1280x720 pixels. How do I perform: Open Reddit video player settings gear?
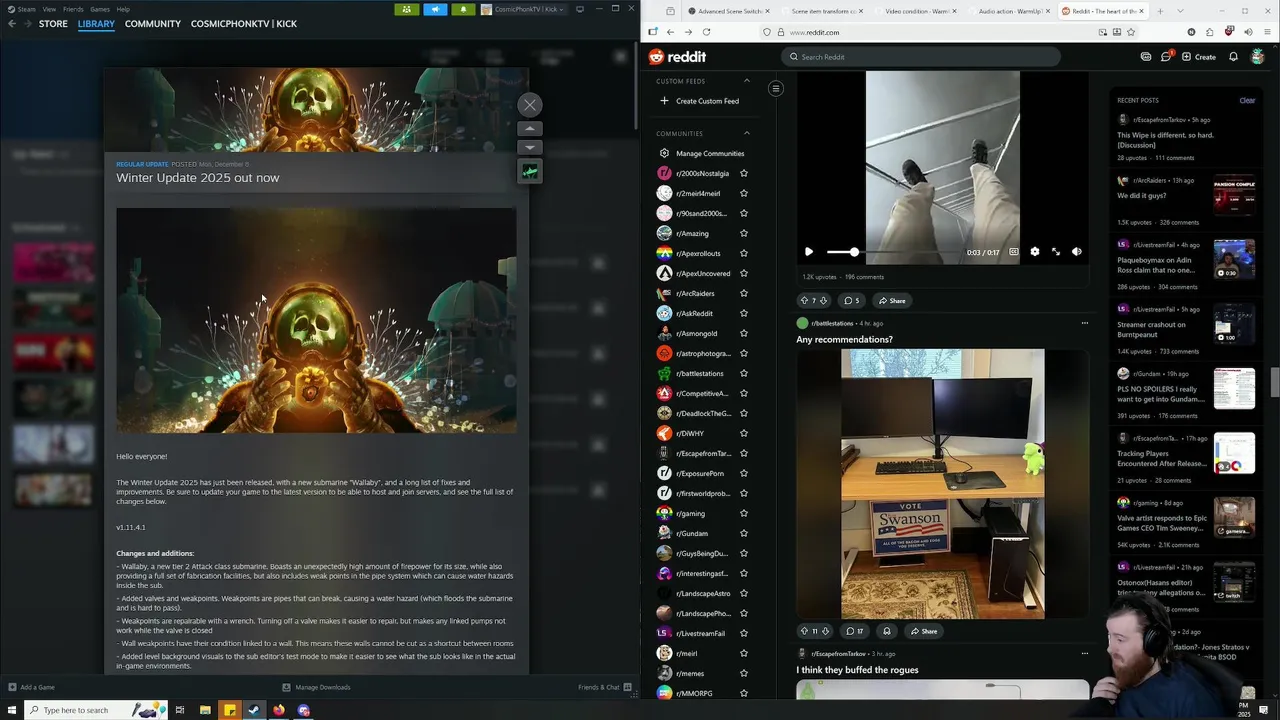1034,252
